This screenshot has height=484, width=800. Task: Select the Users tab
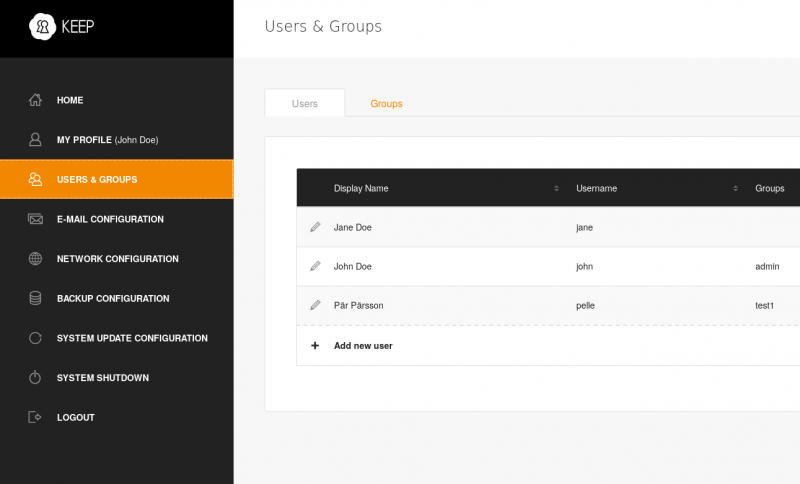(x=305, y=104)
